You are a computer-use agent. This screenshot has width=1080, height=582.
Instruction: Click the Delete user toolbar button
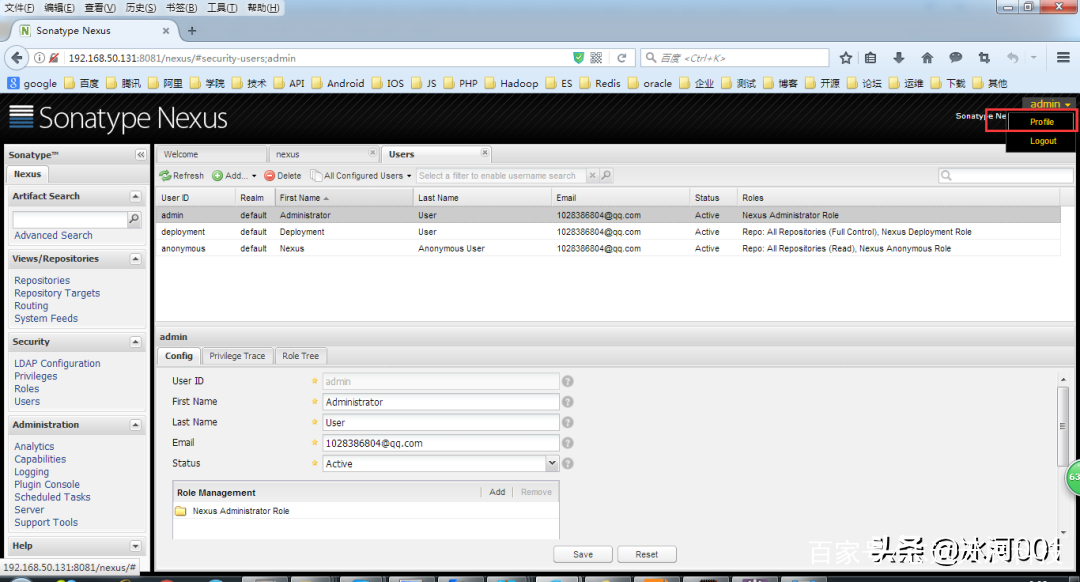tap(283, 176)
